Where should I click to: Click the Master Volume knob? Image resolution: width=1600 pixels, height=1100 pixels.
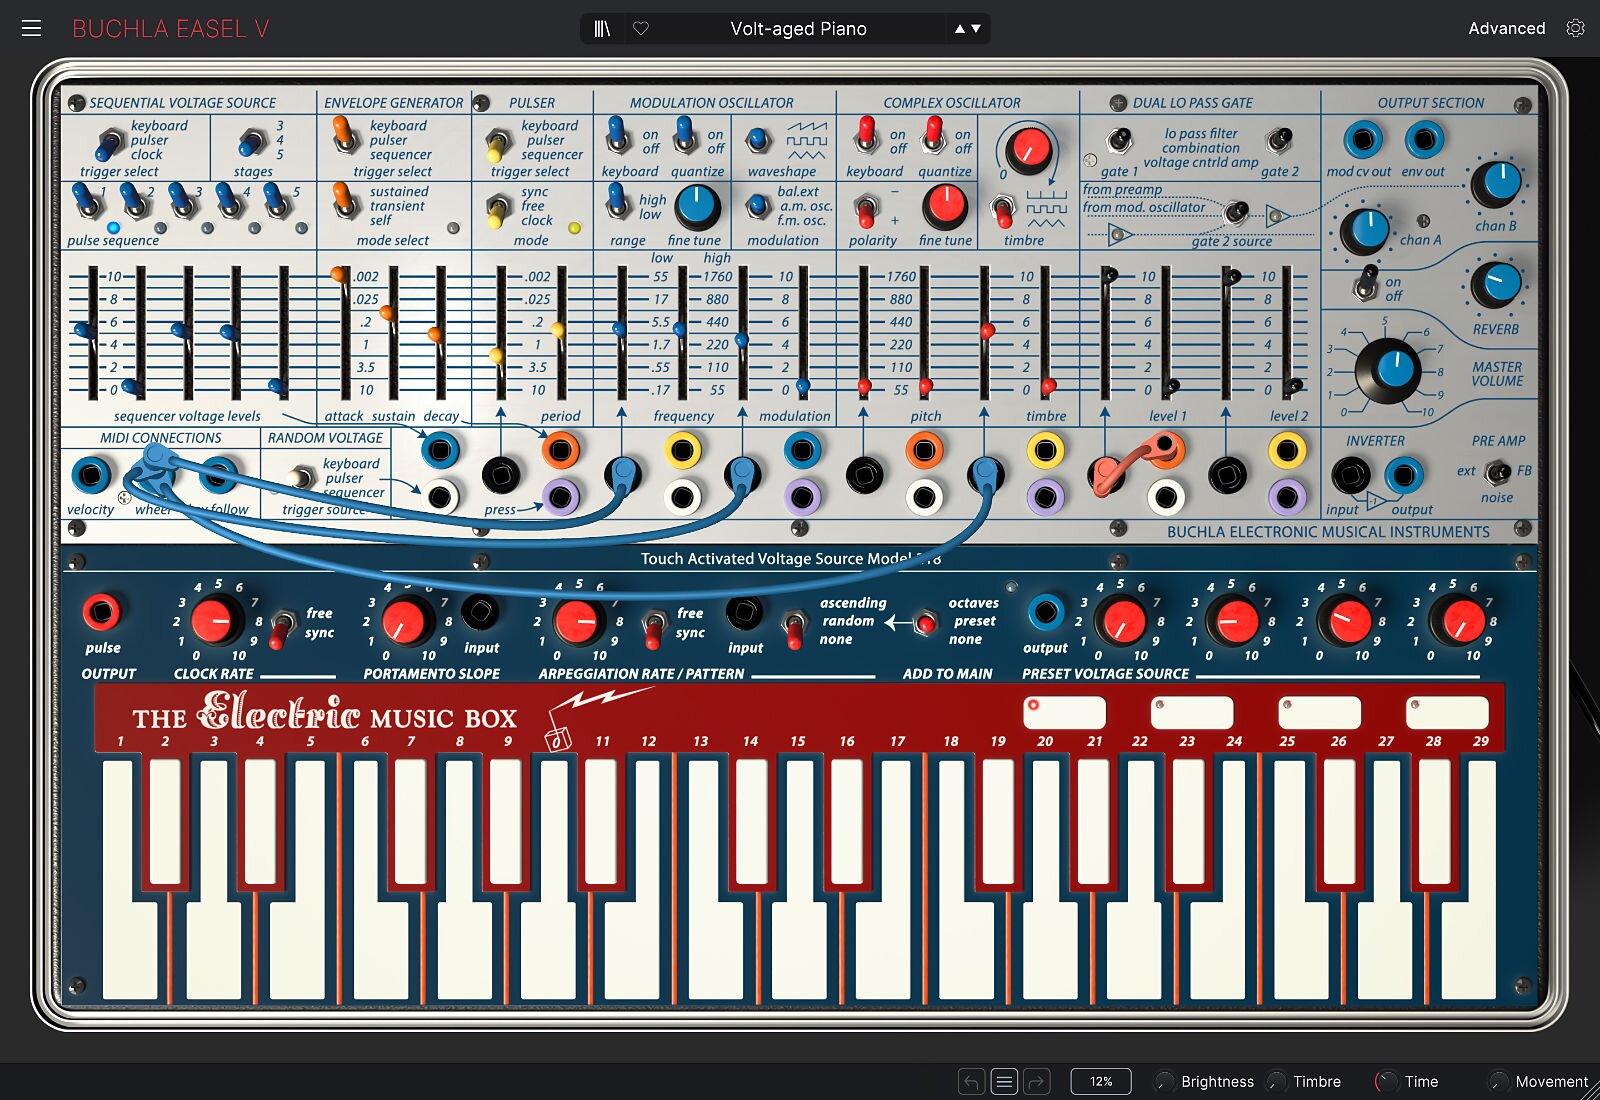coord(1388,370)
